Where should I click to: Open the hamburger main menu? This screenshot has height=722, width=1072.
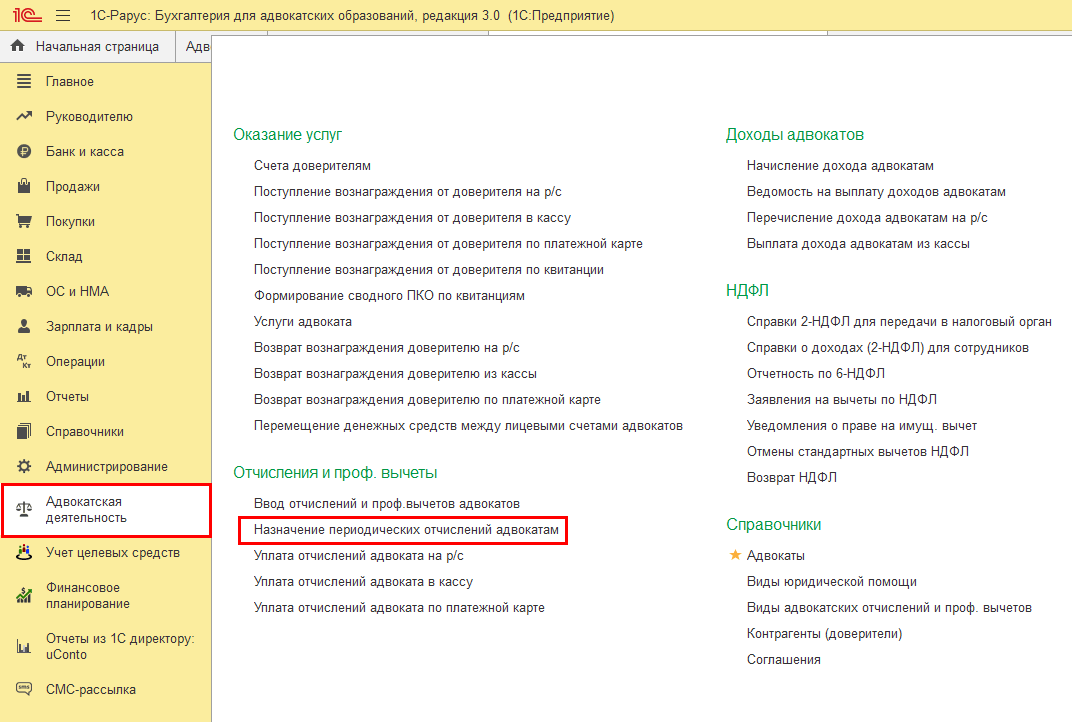[63, 16]
